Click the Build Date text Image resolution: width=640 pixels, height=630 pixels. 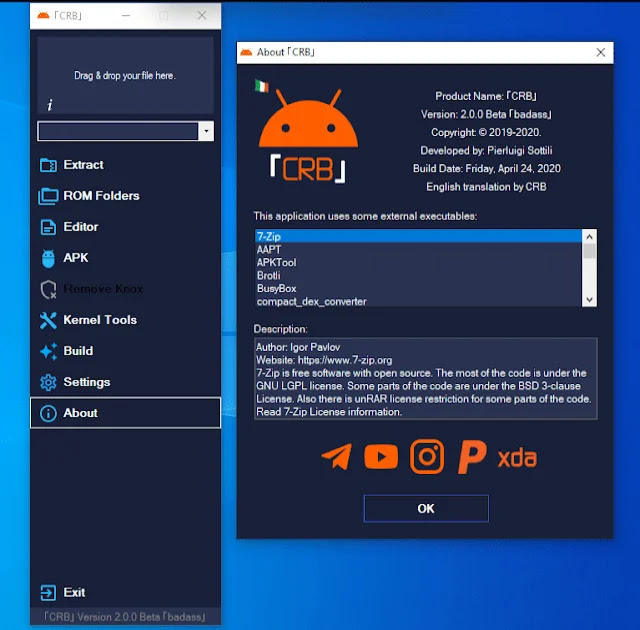coord(487,169)
